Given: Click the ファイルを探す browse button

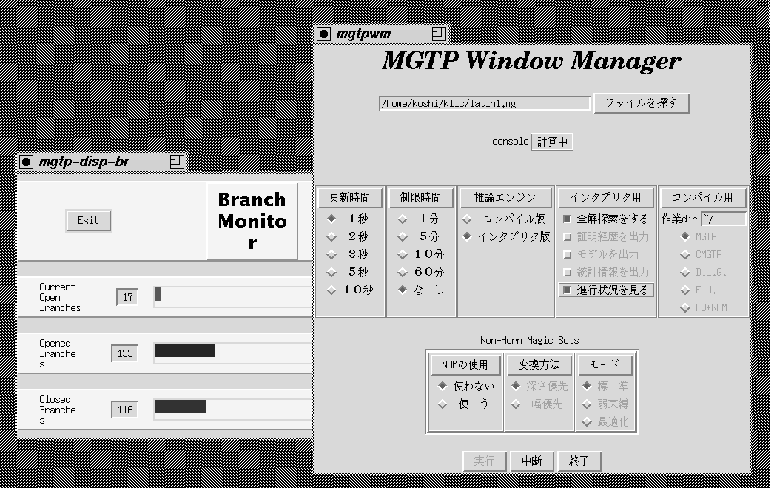Looking at the screenshot, I should [641, 103].
